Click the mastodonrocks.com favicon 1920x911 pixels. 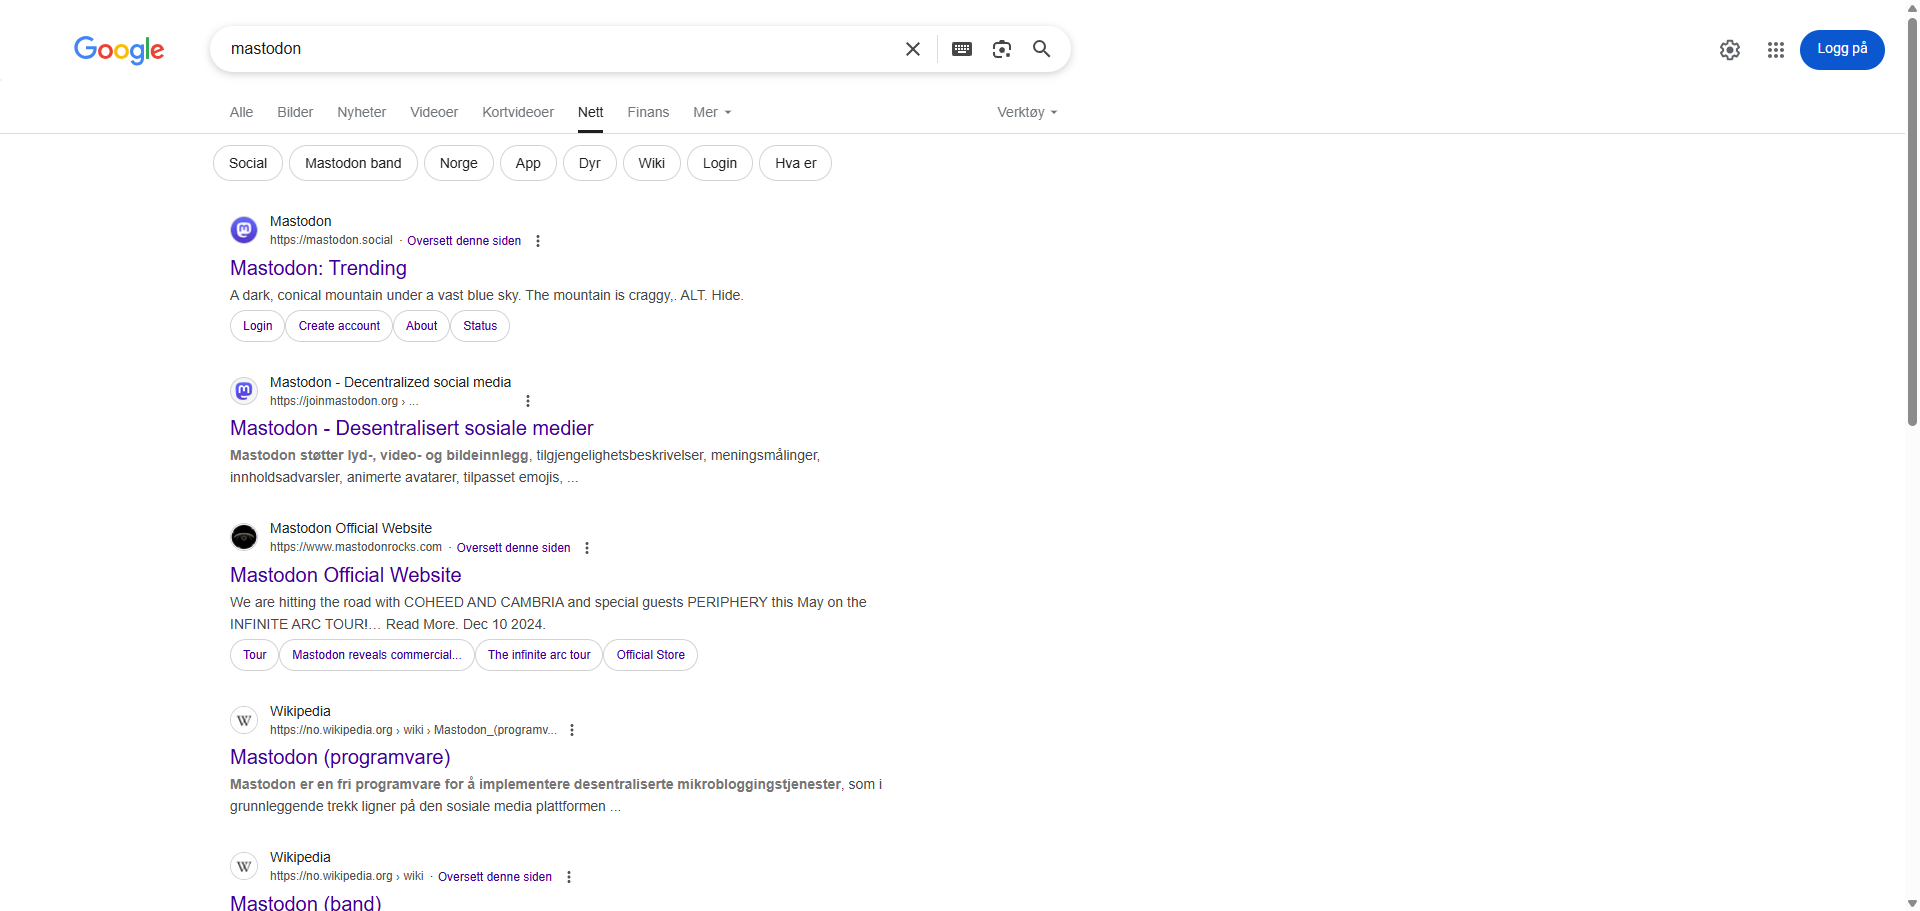pyautogui.click(x=244, y=537)
